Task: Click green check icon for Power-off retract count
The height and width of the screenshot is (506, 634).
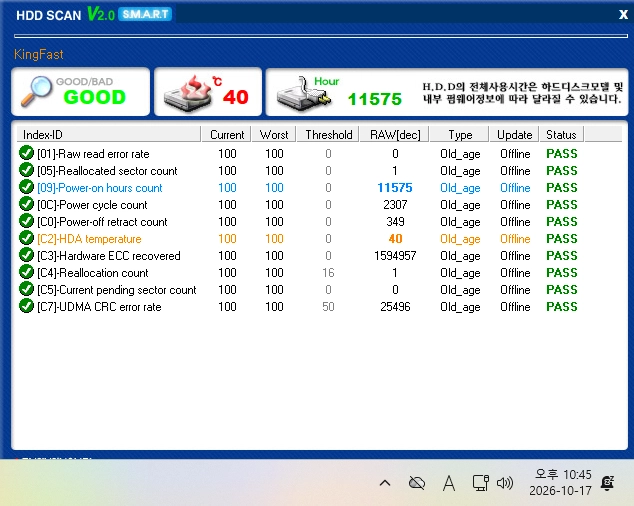Action: 26,221
